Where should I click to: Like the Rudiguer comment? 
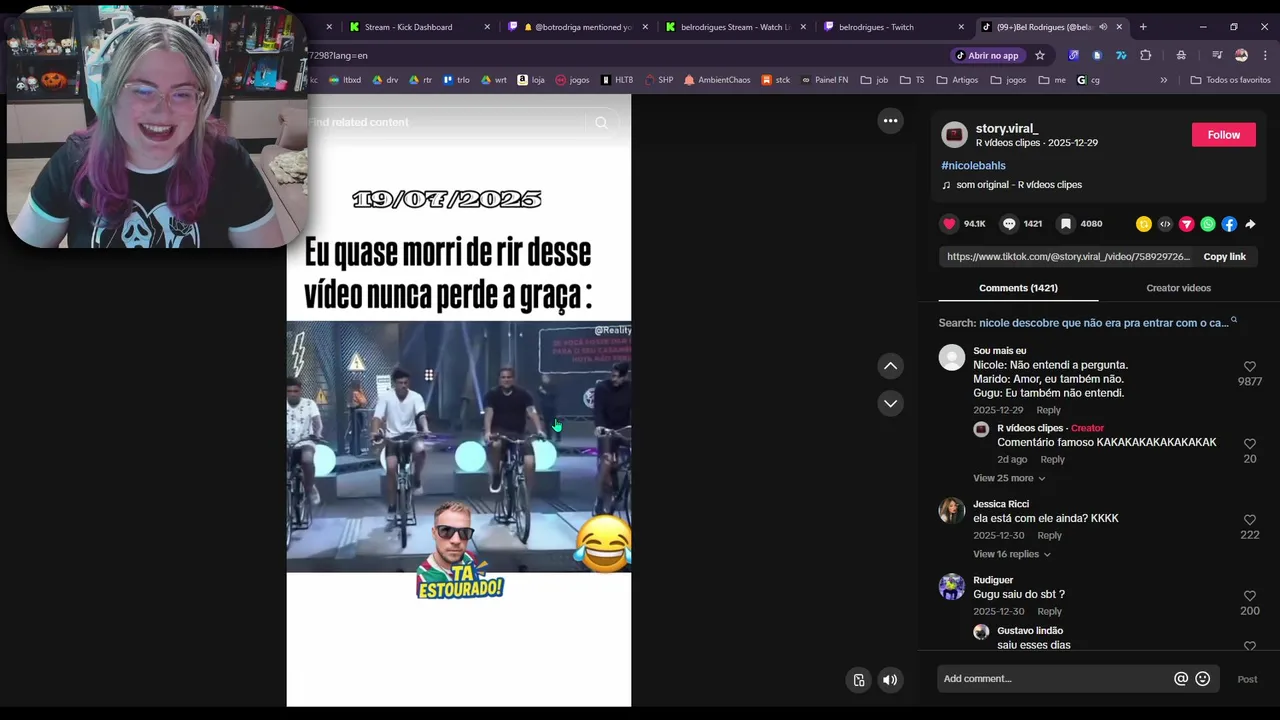(1250, 596)
